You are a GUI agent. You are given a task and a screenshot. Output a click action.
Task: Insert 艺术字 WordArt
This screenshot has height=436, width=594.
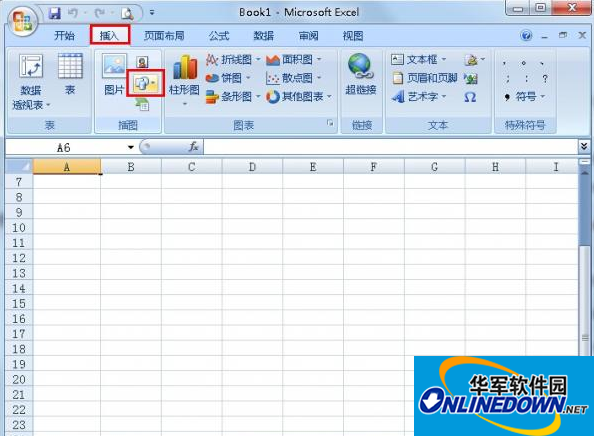[x=419, y=97]
